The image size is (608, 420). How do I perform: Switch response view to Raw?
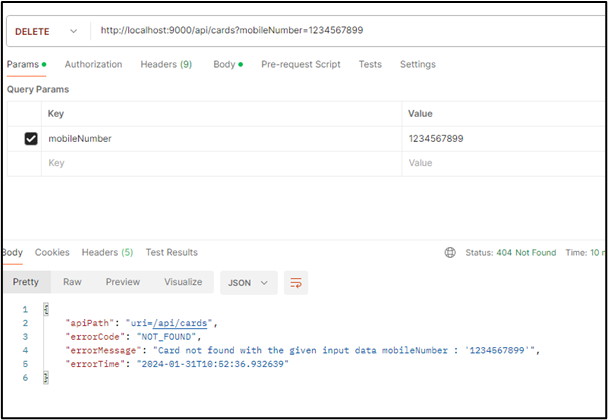72,283
